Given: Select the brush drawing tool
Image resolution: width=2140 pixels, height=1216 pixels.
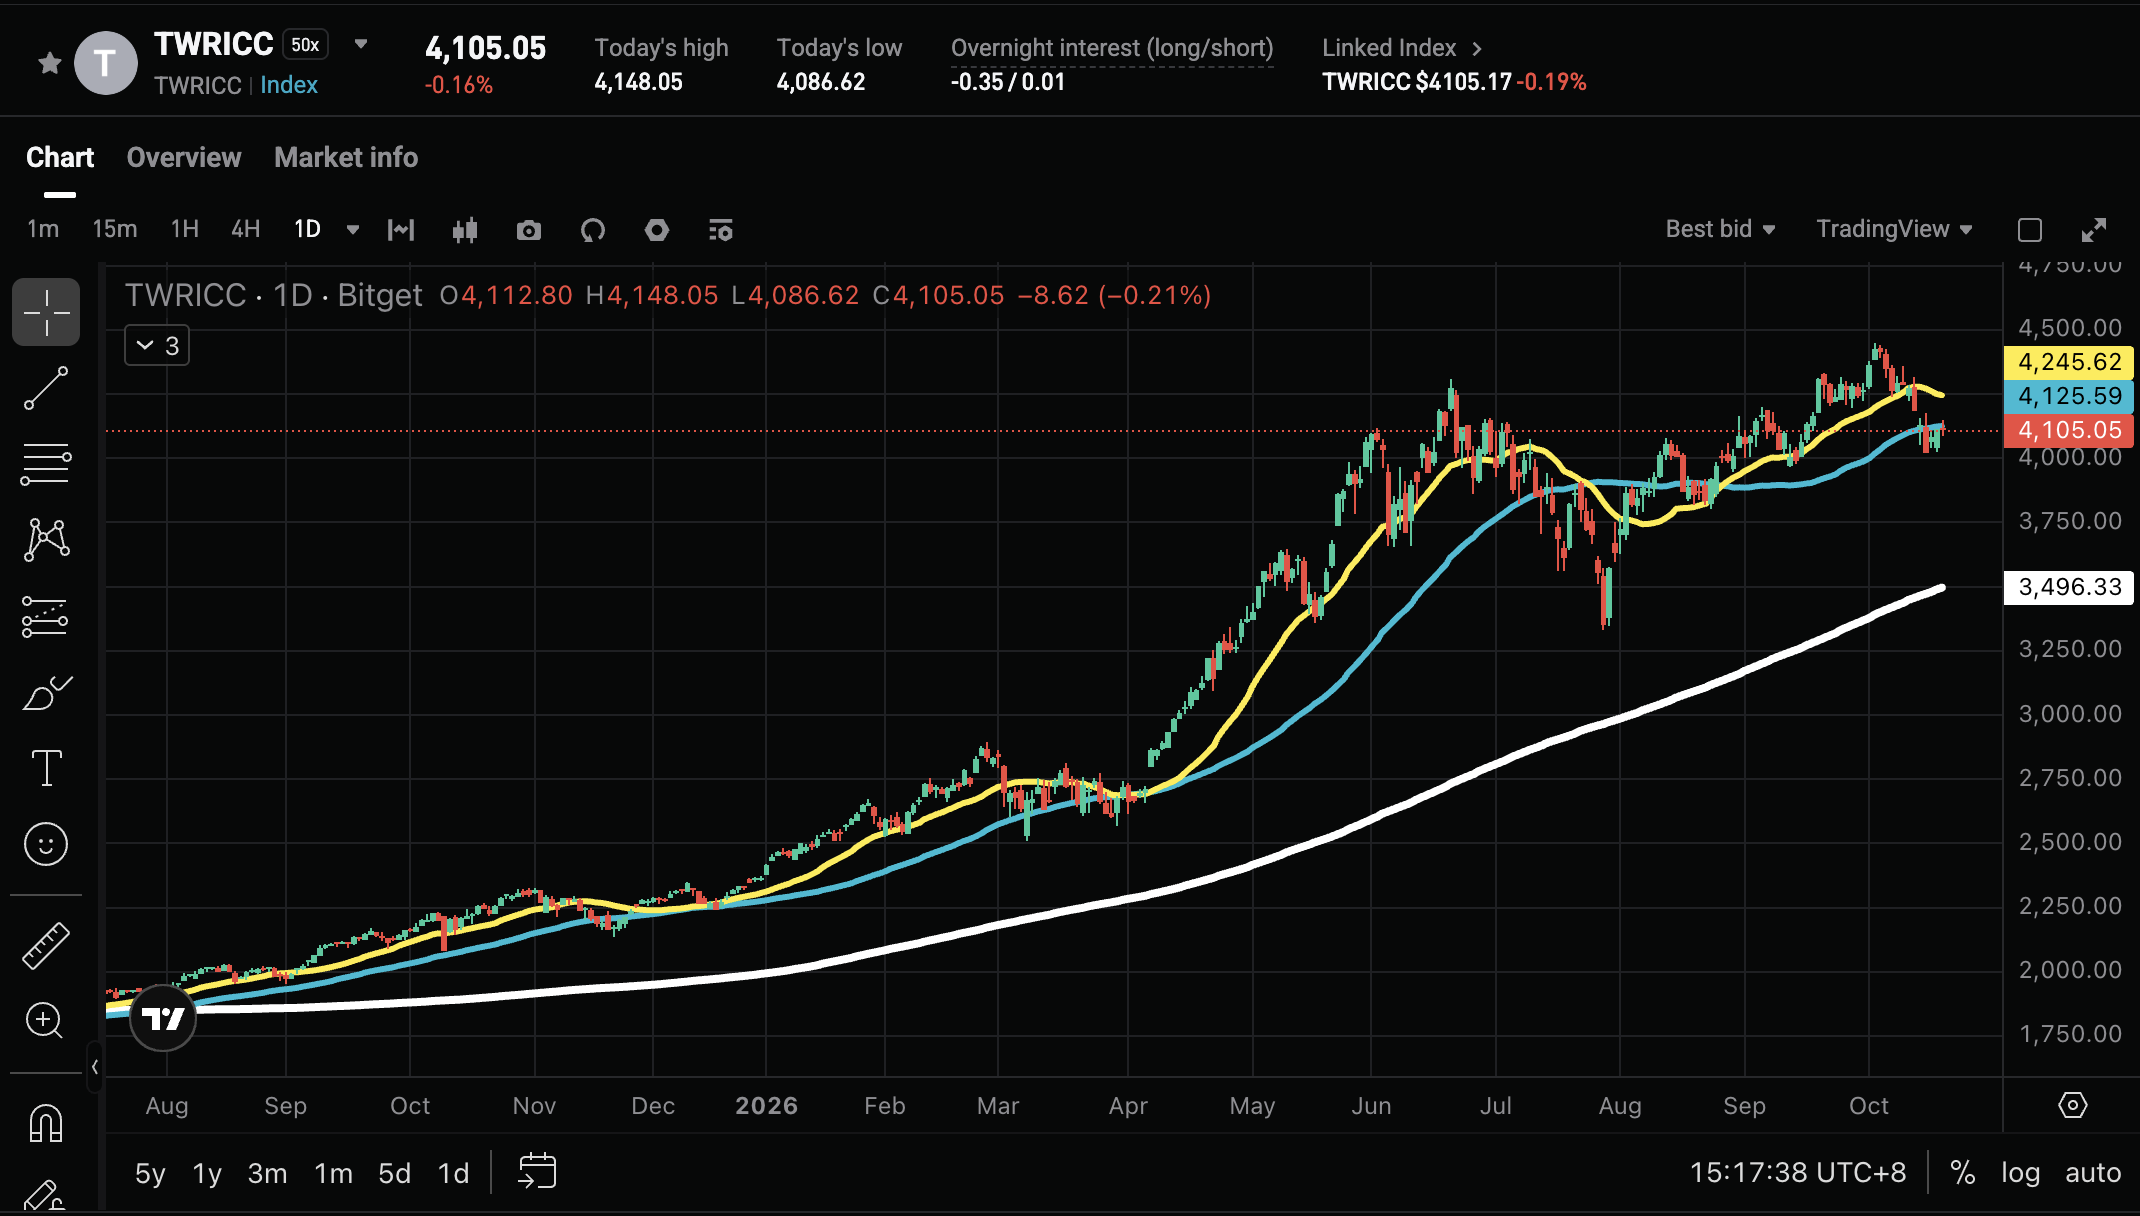Looking at the screenshot, I should click(46, 693).
